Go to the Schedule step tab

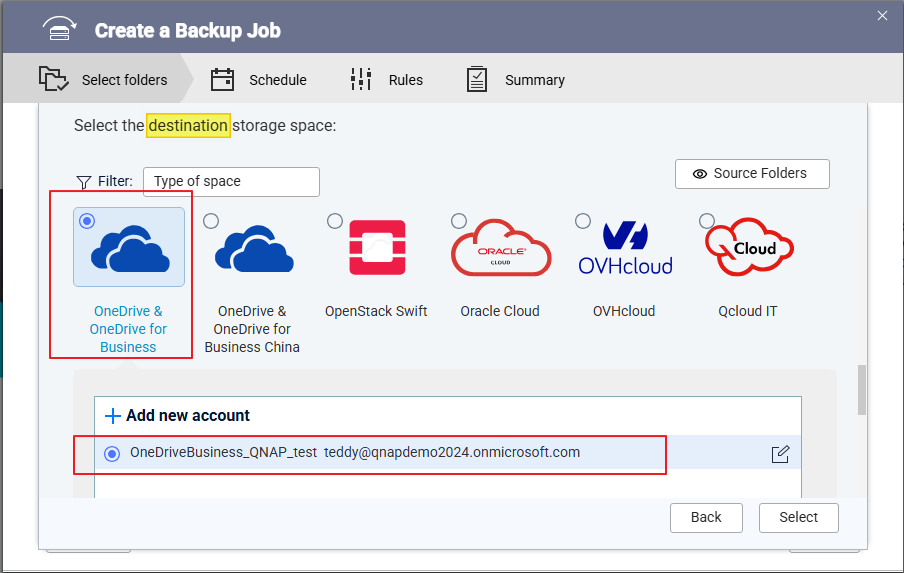(x=258, y=80)
